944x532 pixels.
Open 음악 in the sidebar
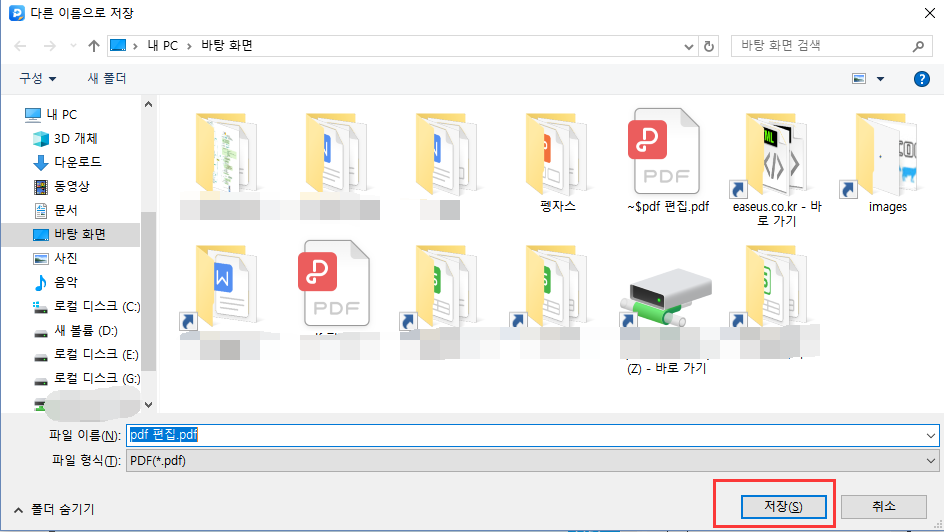point(55,282)
